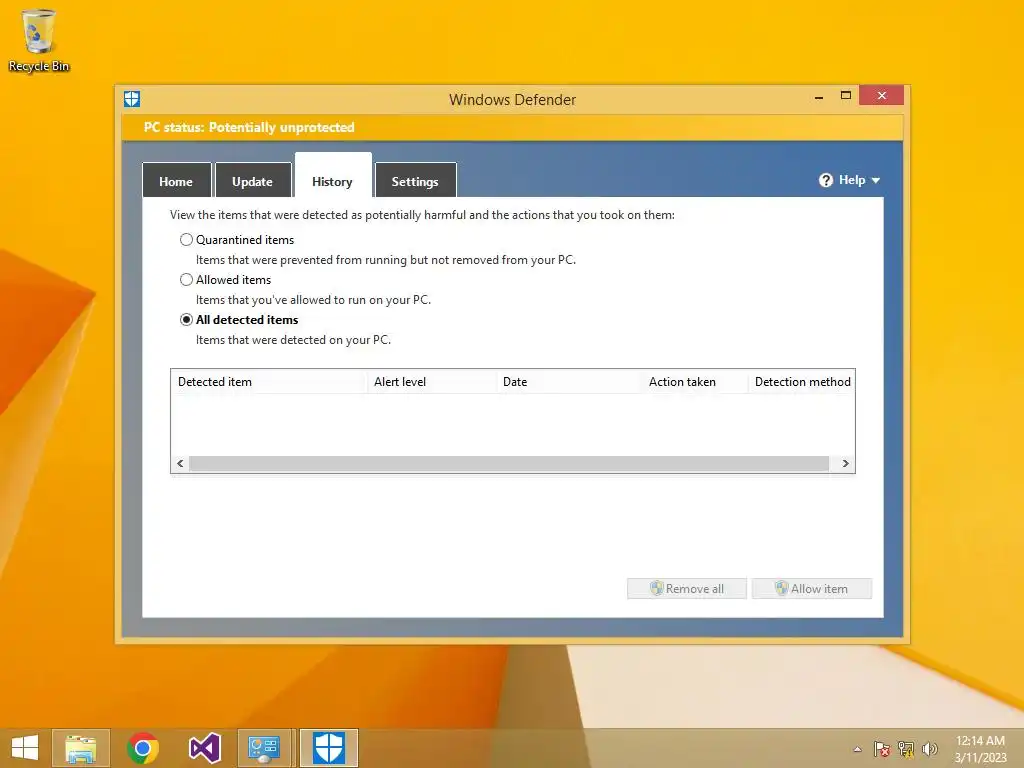Screen dimensions: 1024x768
Task: Switch to the Home tab
Action: [176, 181]
